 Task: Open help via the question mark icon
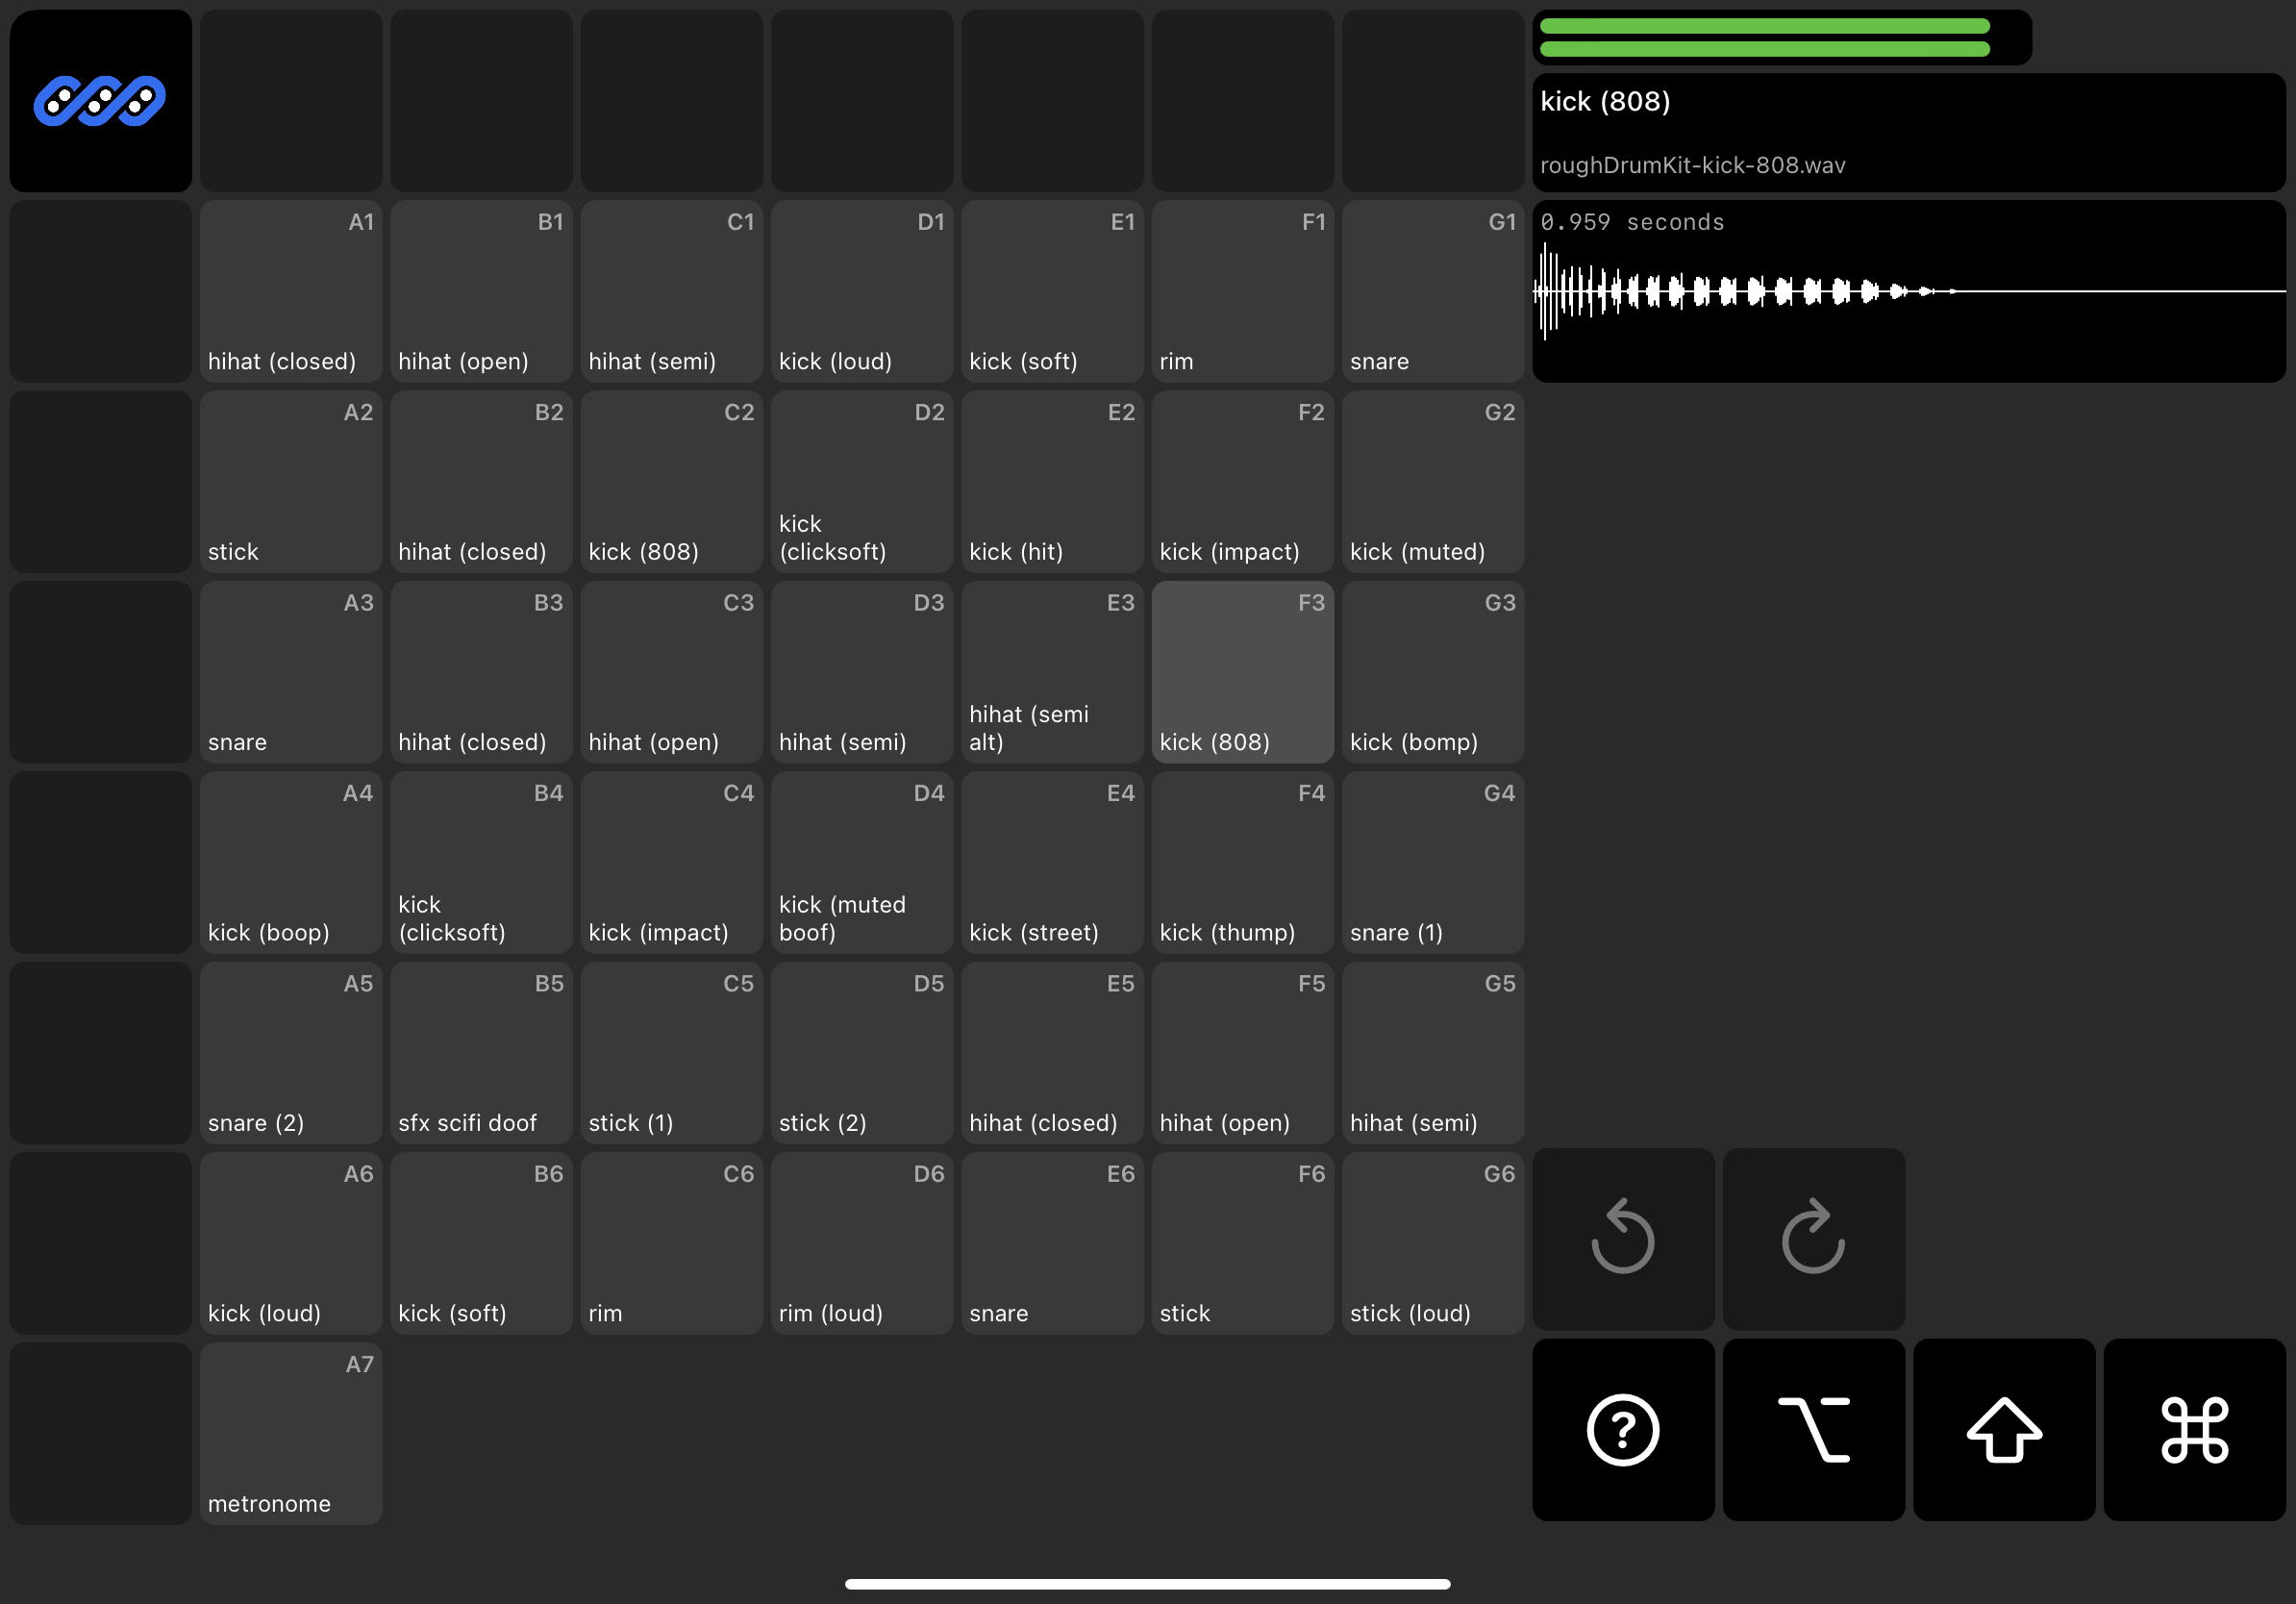click(x=1622, y=1430)
